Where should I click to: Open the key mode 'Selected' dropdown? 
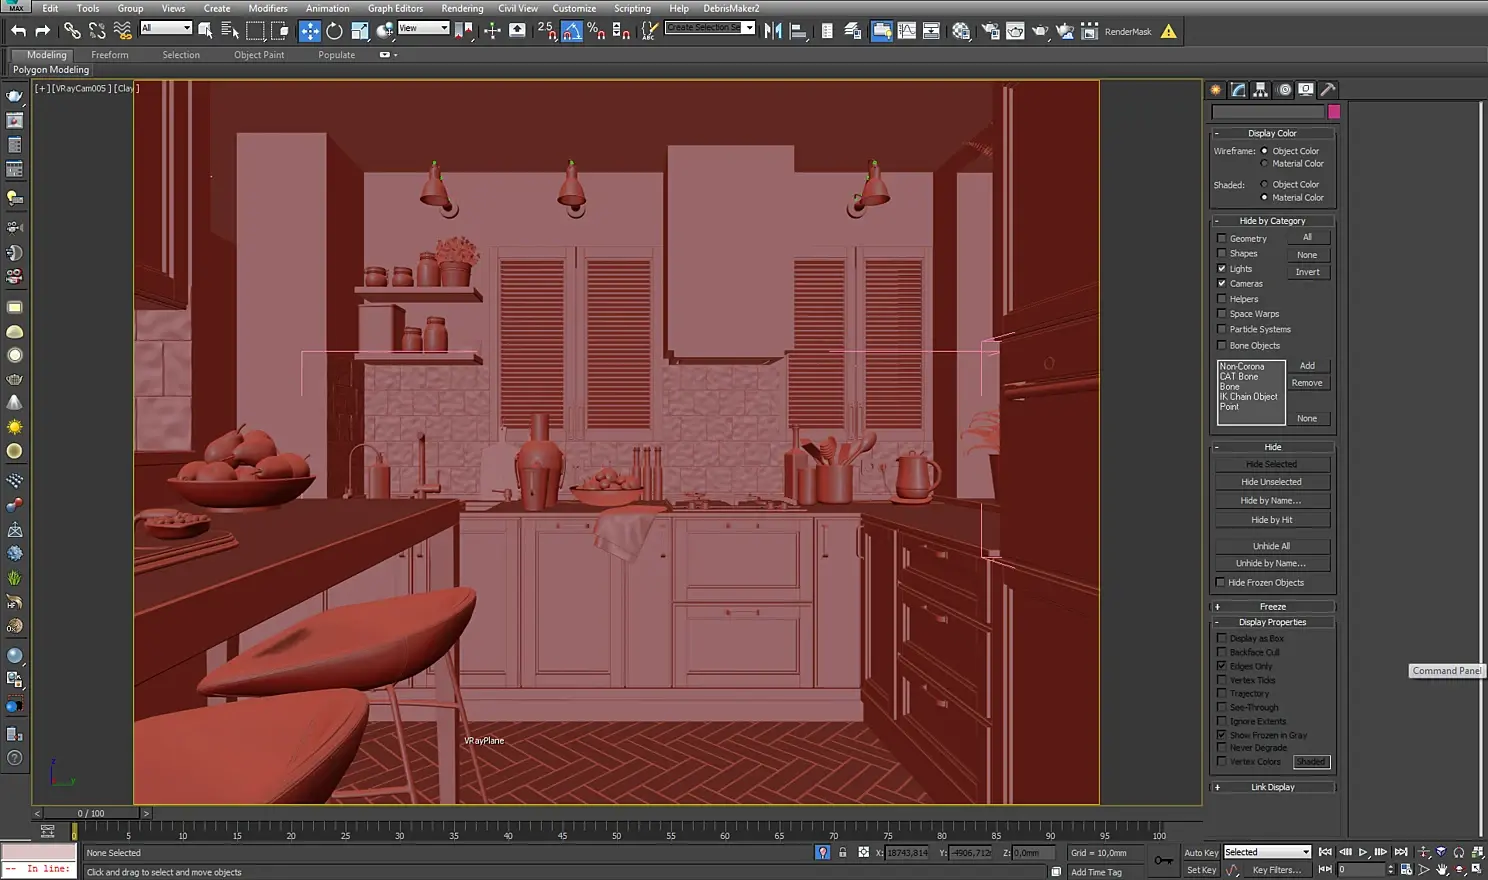[x=1267, y=852]
